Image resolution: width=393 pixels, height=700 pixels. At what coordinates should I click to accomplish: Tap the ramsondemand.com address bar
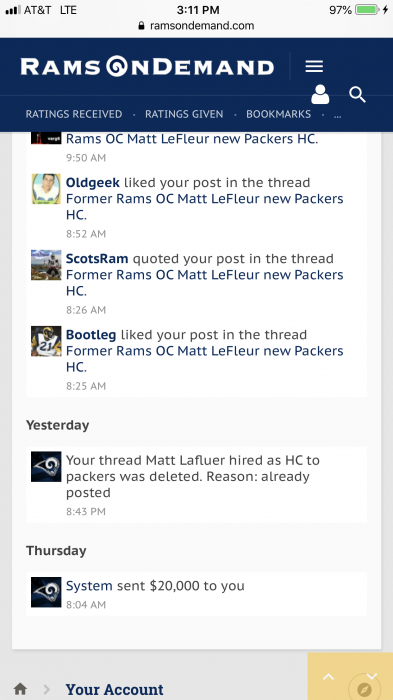point(196,25)
